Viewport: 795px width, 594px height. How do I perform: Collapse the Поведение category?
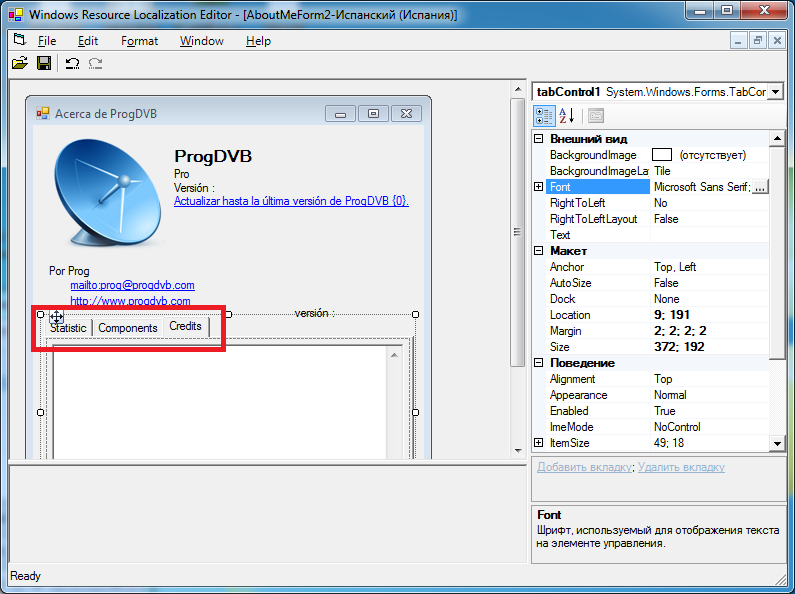click(539, 363)
